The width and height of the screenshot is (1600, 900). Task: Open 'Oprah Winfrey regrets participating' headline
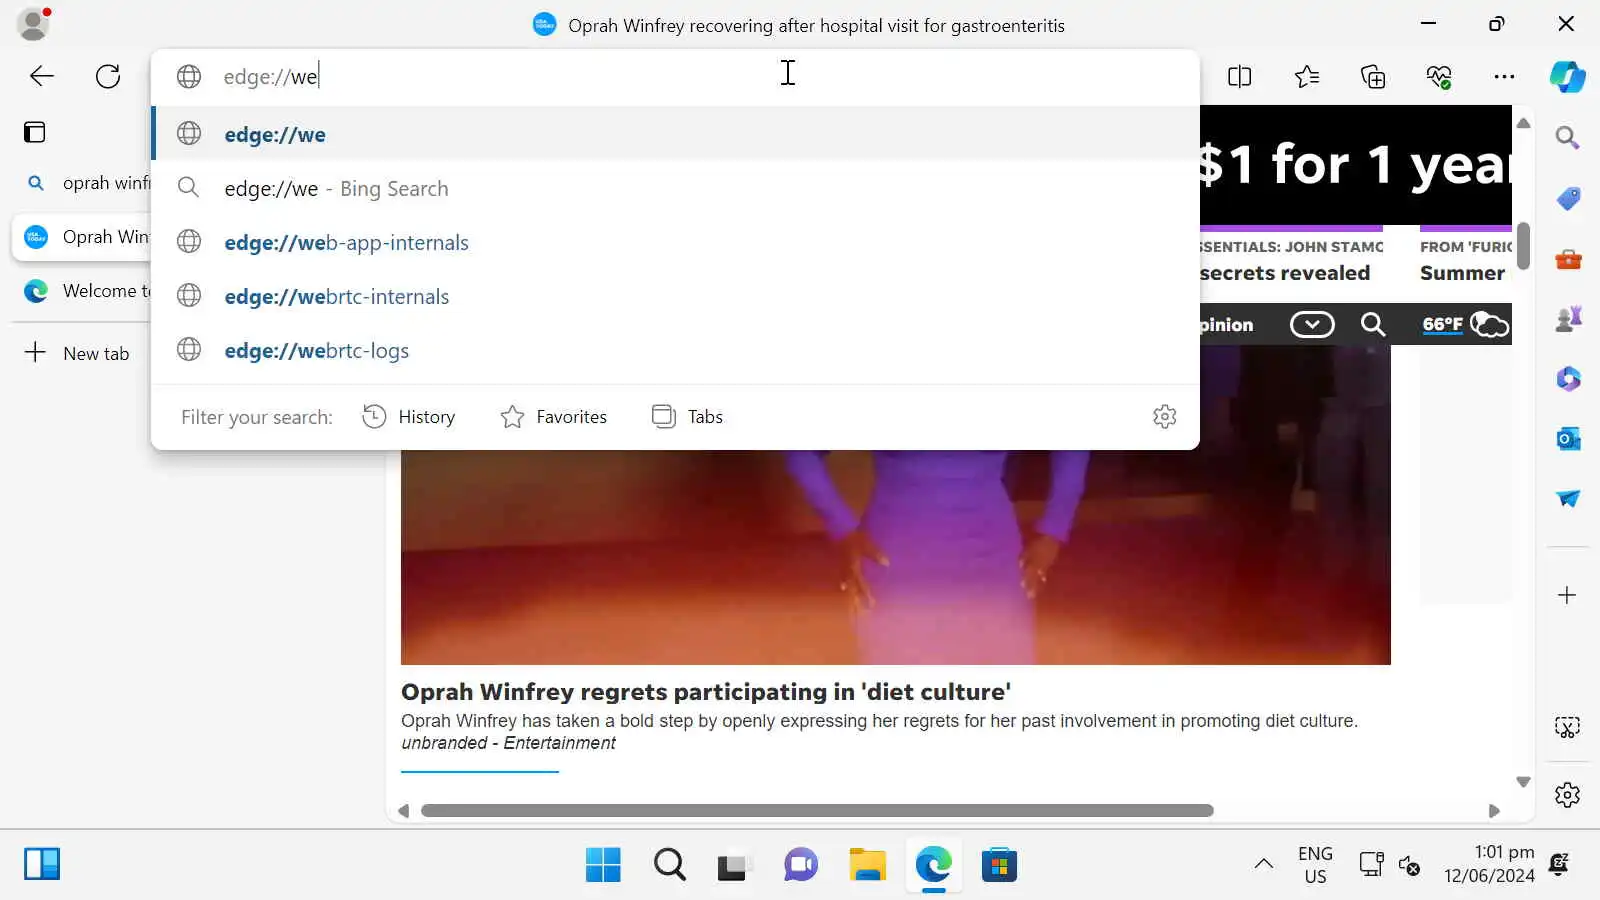tap(706, 692)
